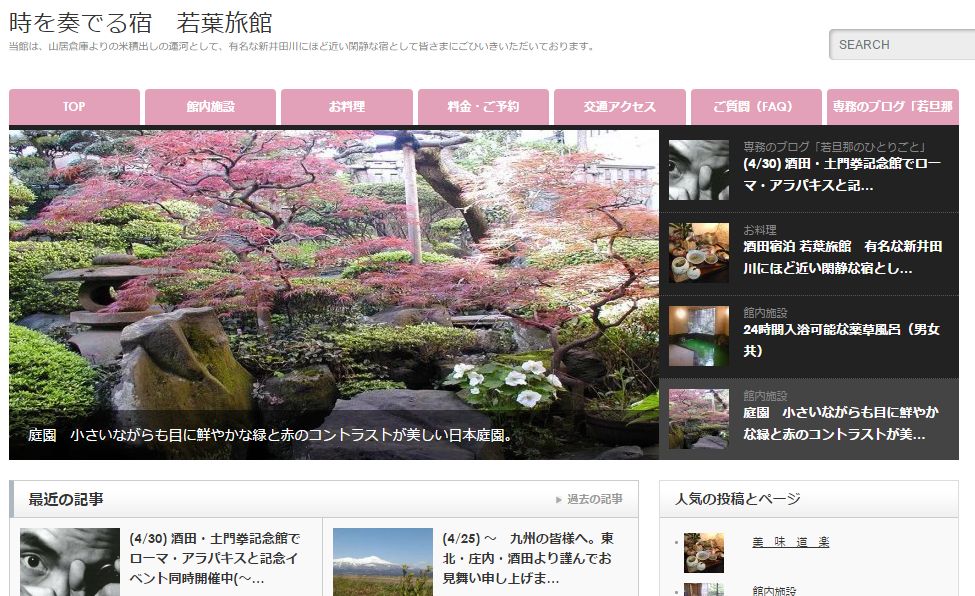This screenshot has width=975, height=596.
Task: Open slider item (4/30) 酒田・土門拳記念館でローマ
Action: click(x=842, y=175)
